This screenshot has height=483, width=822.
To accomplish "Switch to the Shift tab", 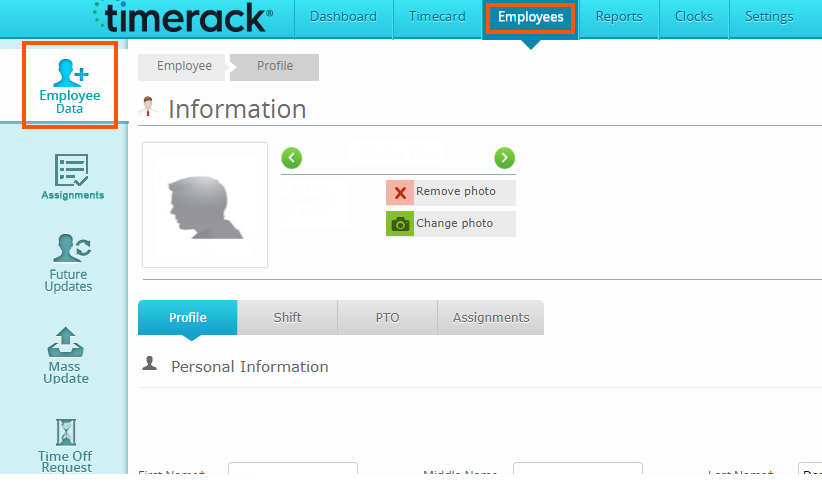I will [287, 317].
